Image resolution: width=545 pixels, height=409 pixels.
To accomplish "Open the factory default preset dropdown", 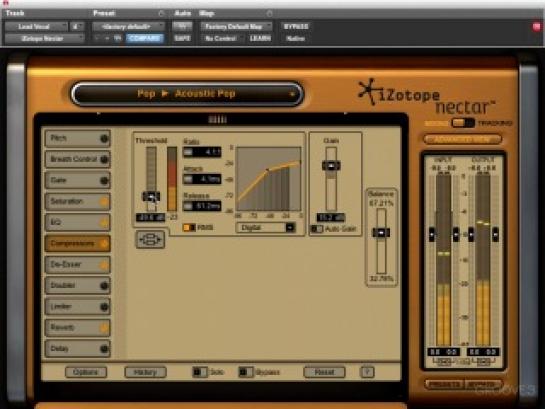I will (x=128, y=27).
